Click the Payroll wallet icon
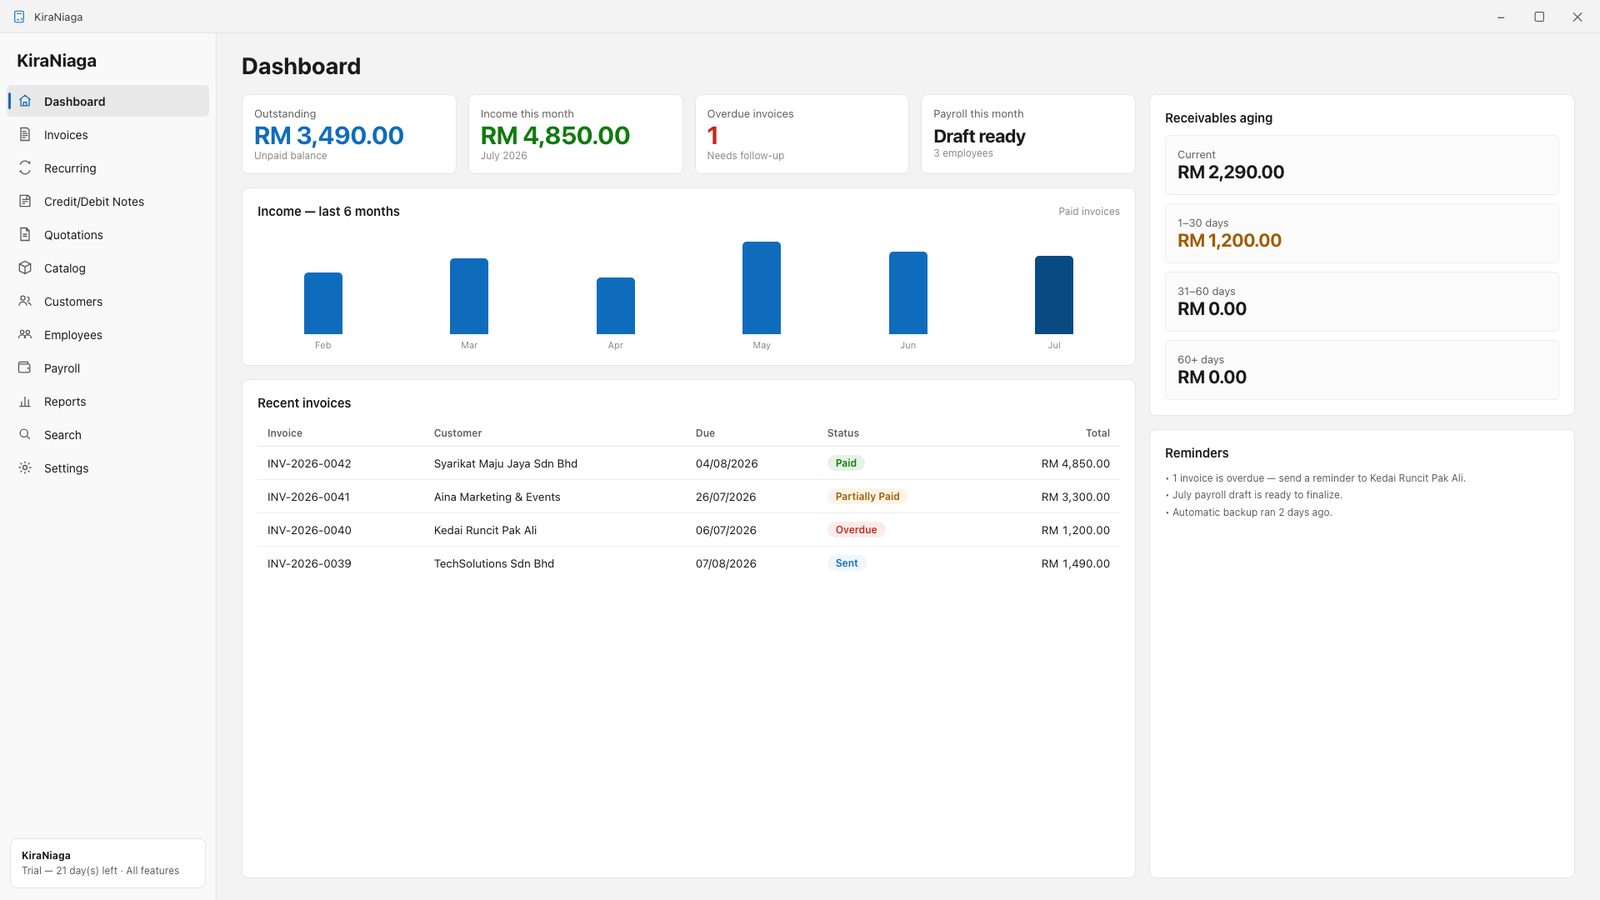Screen dimensions: 1600x900 point(25,368)
